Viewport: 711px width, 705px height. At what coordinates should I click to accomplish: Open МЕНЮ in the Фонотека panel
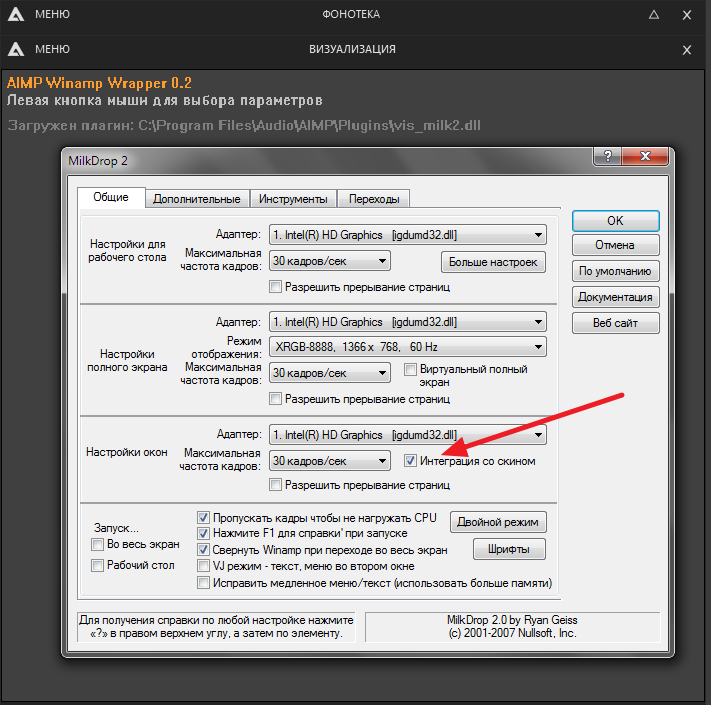point(52,15)
